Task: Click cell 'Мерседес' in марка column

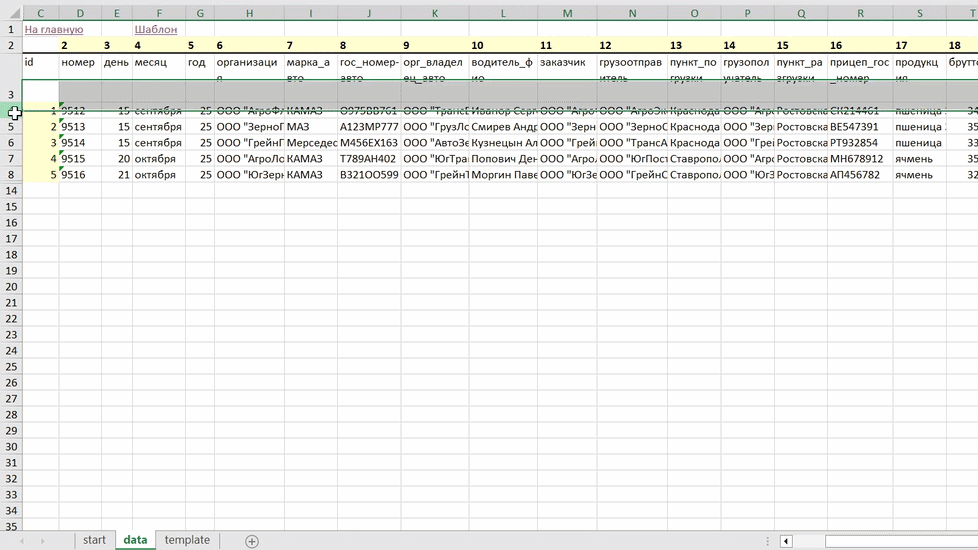Action: click(311, 143)
